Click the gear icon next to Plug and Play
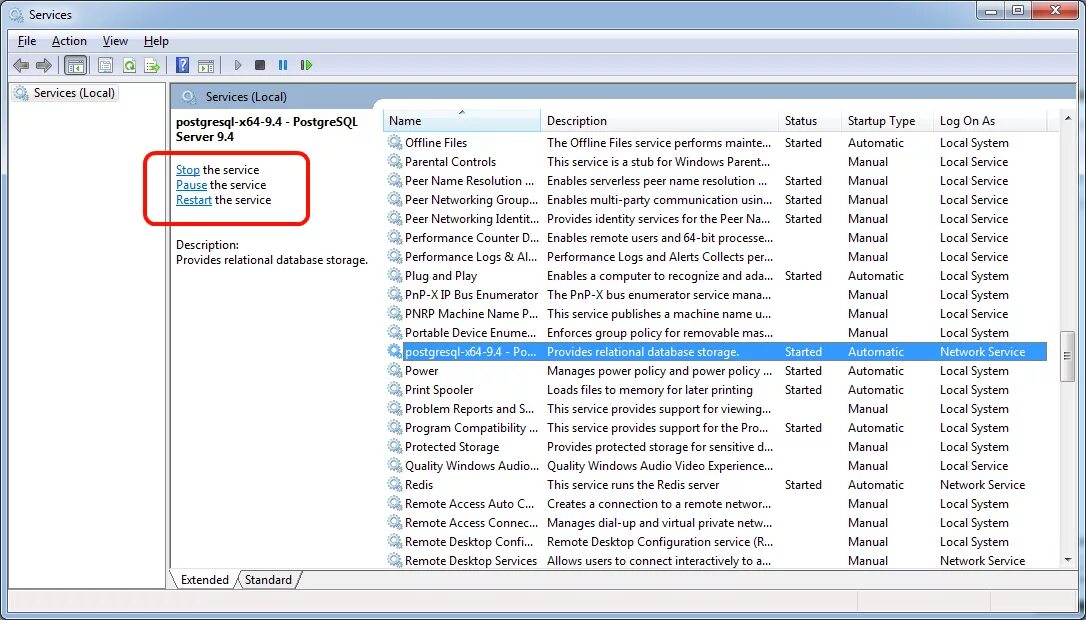The height and width of the screenshot is (620, 1086). [395, 276]
